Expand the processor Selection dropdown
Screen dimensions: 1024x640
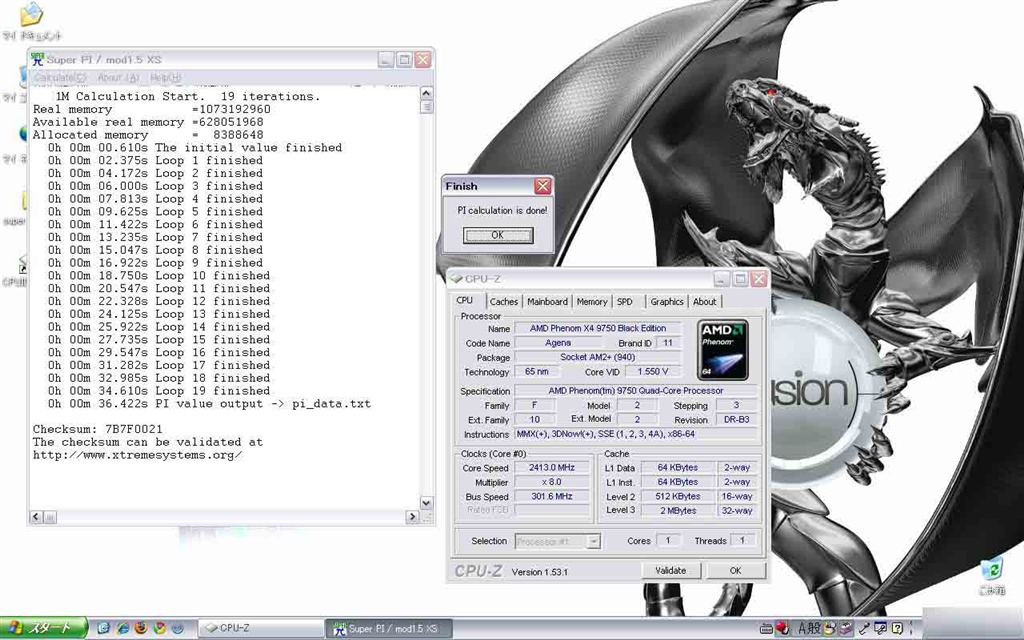click(x=593, y=541)
